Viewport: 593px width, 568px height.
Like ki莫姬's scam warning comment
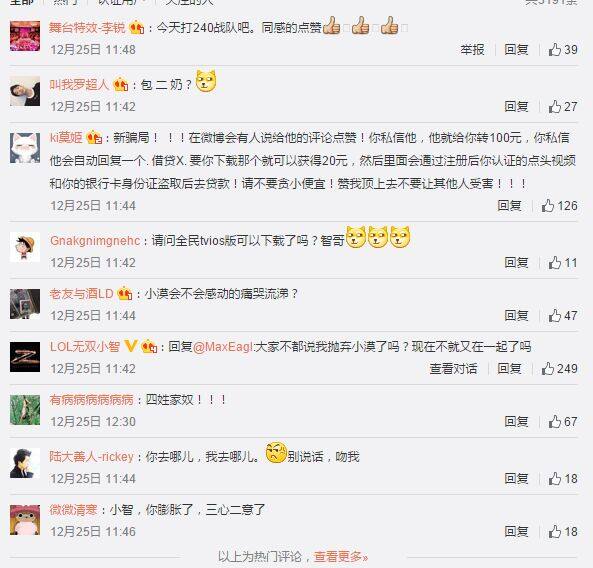point(559,206)
